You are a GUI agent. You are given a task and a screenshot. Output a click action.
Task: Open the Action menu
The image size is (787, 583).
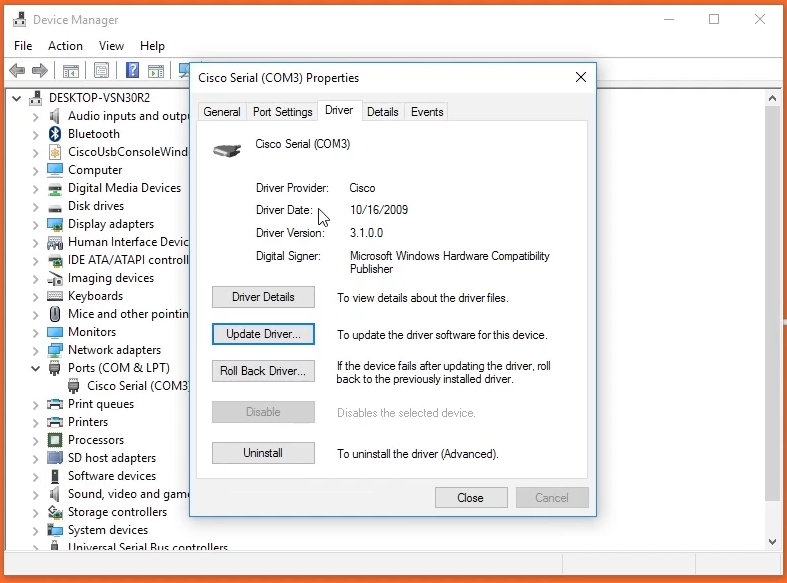(x=65, y=46)
